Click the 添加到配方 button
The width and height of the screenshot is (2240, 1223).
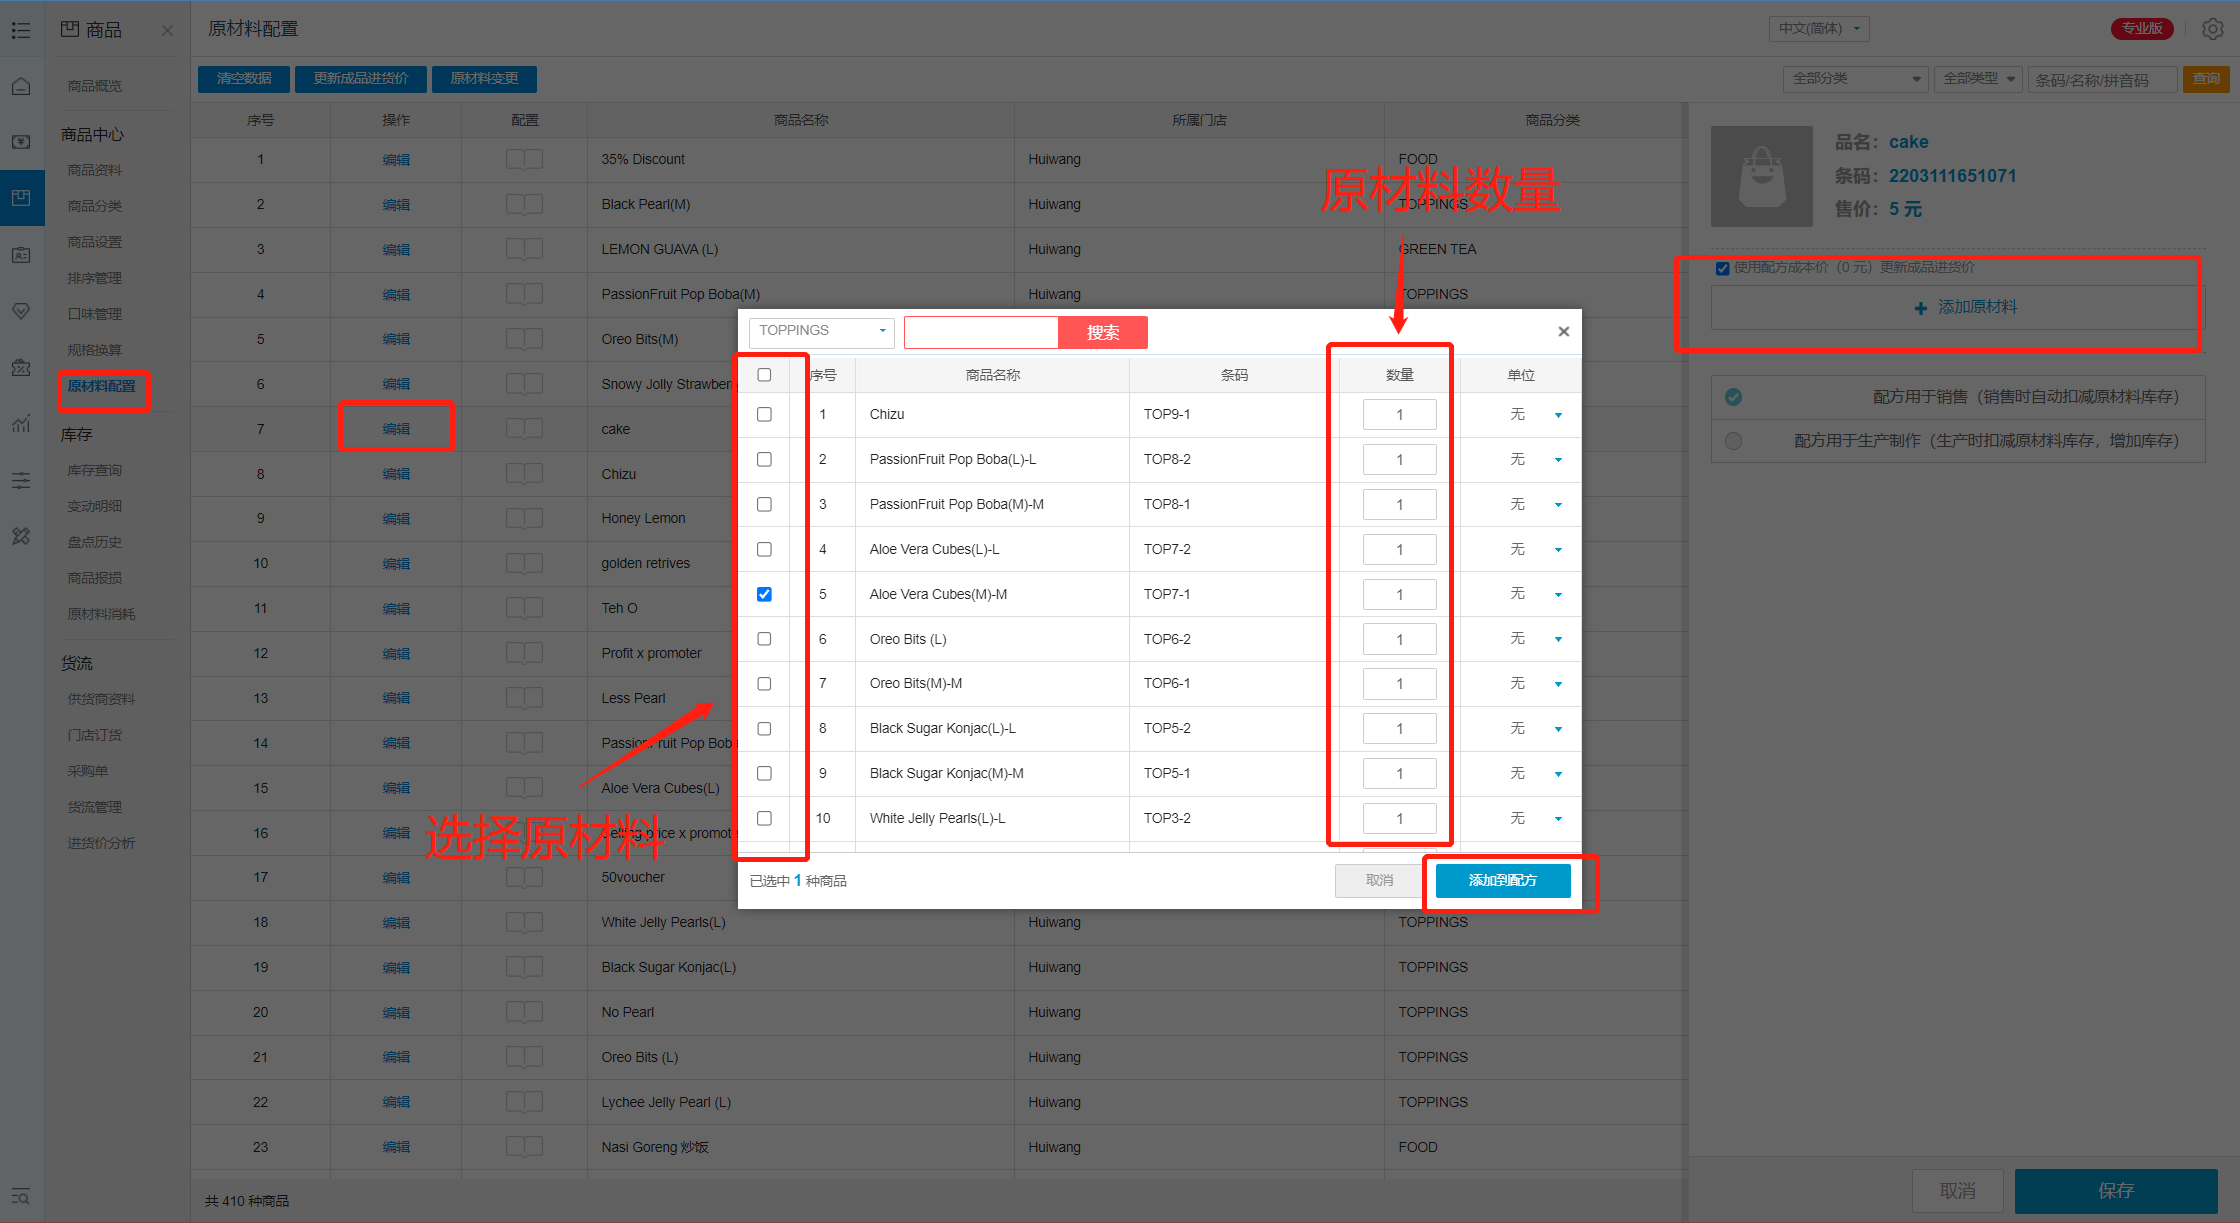1502,881
